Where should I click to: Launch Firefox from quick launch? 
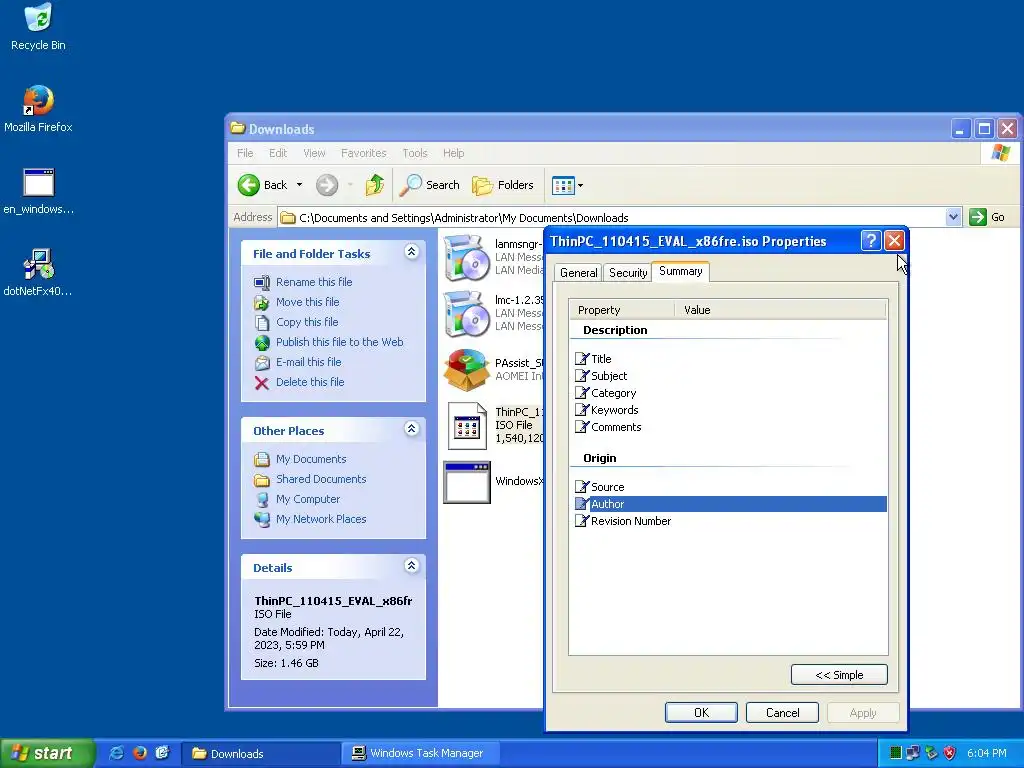click(x=139, y=753)
